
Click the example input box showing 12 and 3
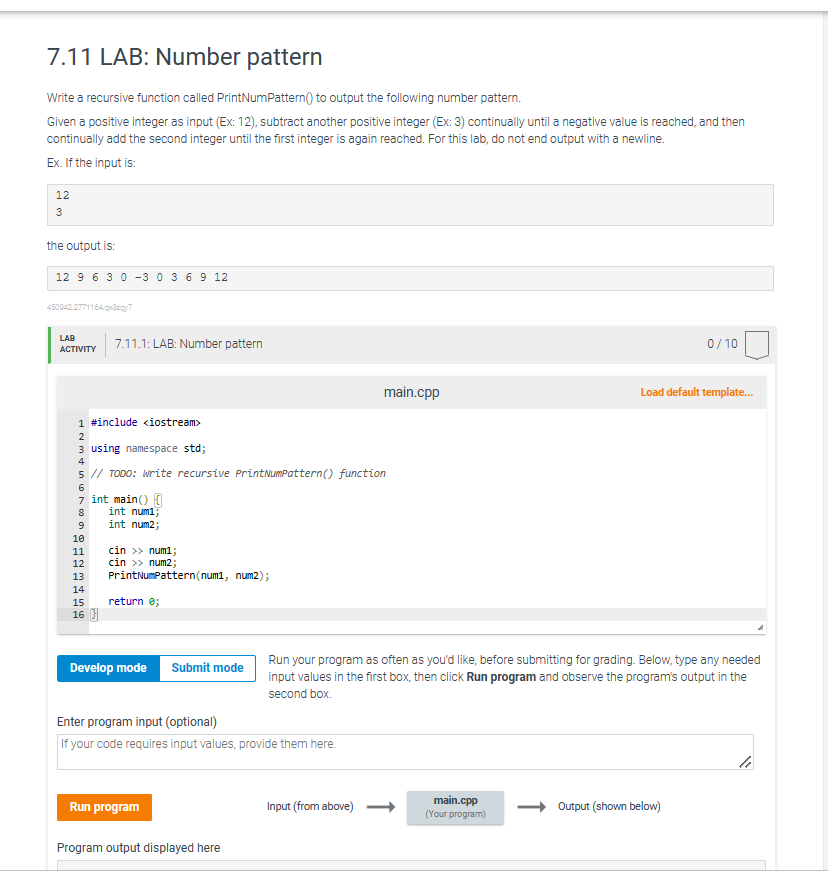(x=410, y=204)
